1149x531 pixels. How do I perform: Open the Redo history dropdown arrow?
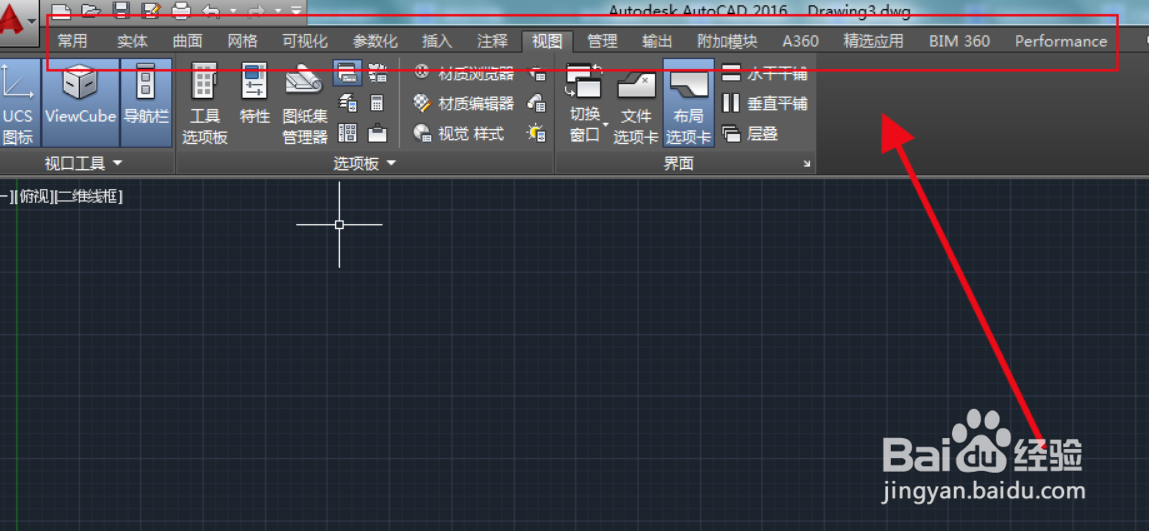click(x=278, y=11)
